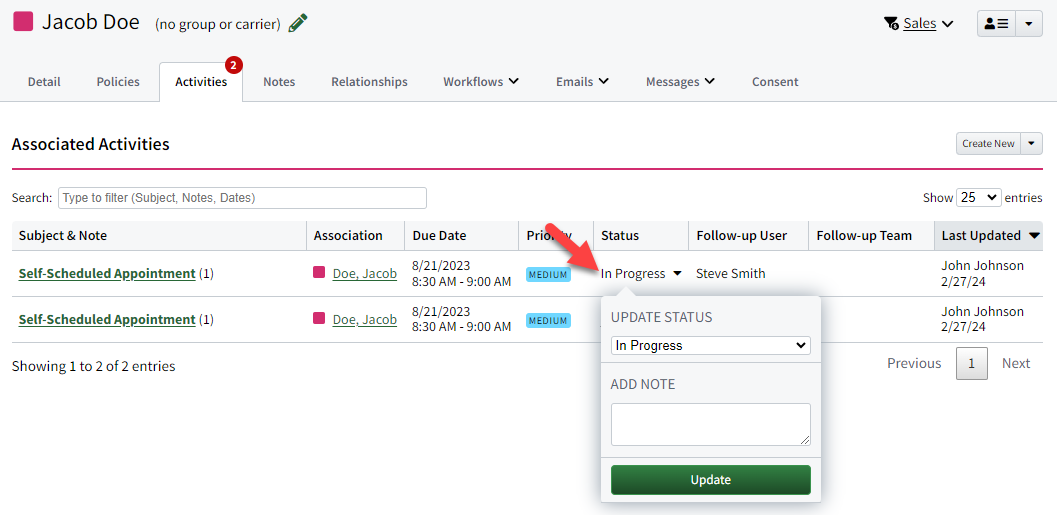This screenshot has width=1057, height=515.
Task: Expand the Messages tab menu
Action: tap(680, 82)
